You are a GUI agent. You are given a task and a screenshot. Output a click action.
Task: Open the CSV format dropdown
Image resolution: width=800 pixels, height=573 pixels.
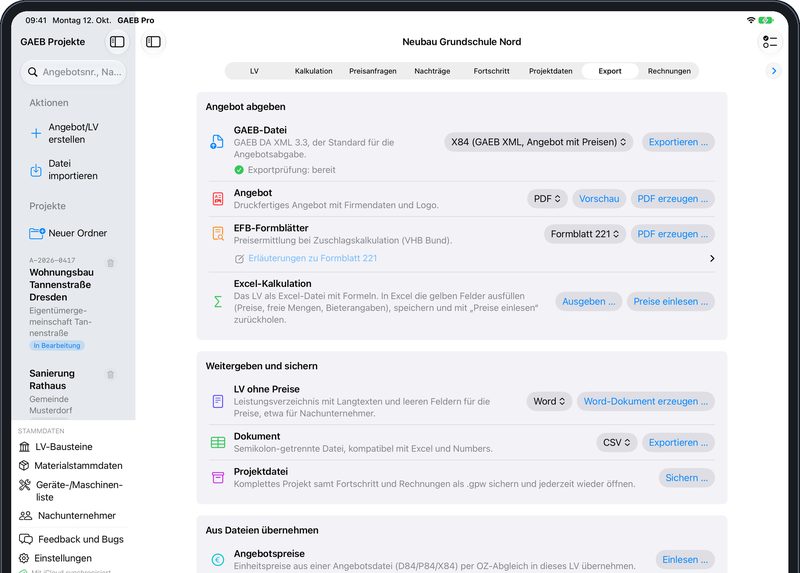(616, 442)
